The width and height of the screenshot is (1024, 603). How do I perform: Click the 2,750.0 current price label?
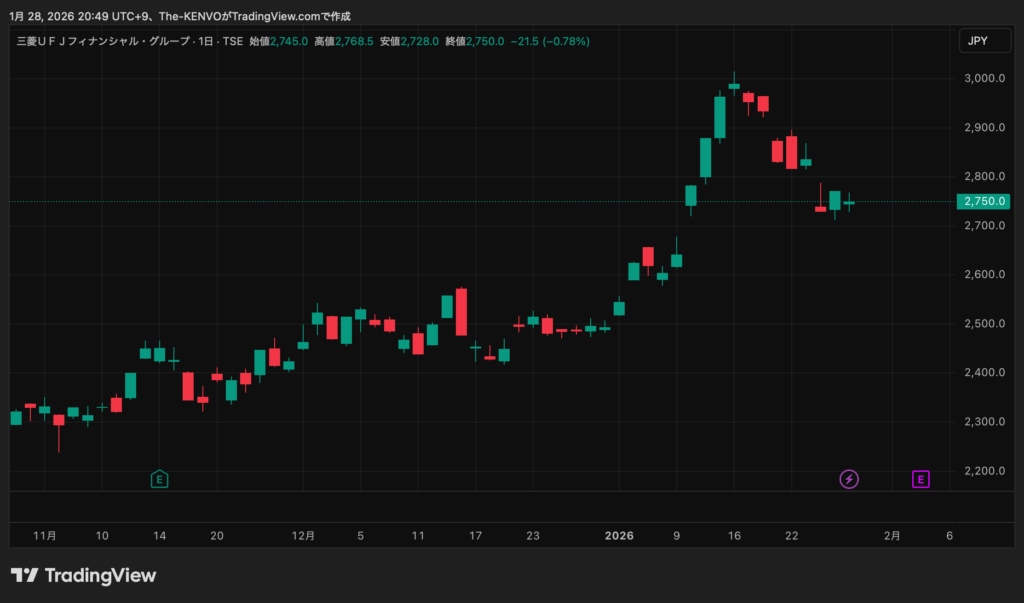coord(984,202)
